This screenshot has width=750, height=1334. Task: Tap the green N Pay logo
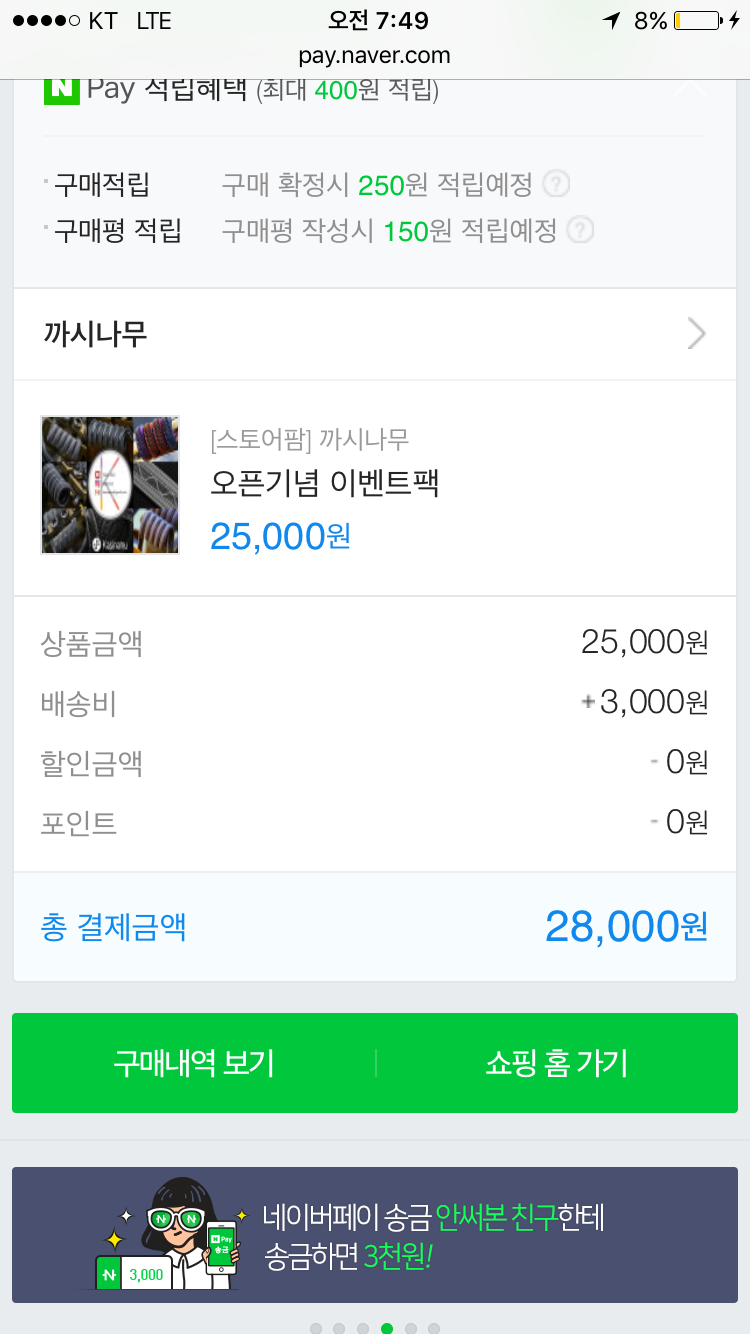pyautogui.click(x=61, y=88)
